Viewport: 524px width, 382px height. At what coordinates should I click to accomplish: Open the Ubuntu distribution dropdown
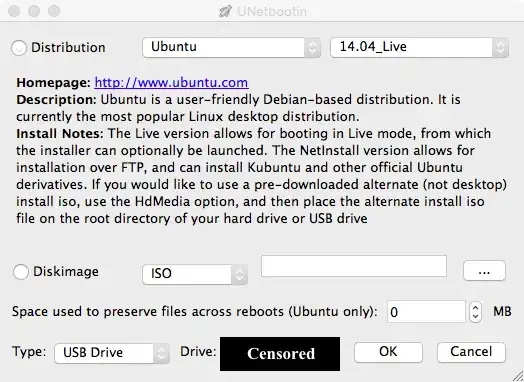pyautogui.click(x=232, y=47)
